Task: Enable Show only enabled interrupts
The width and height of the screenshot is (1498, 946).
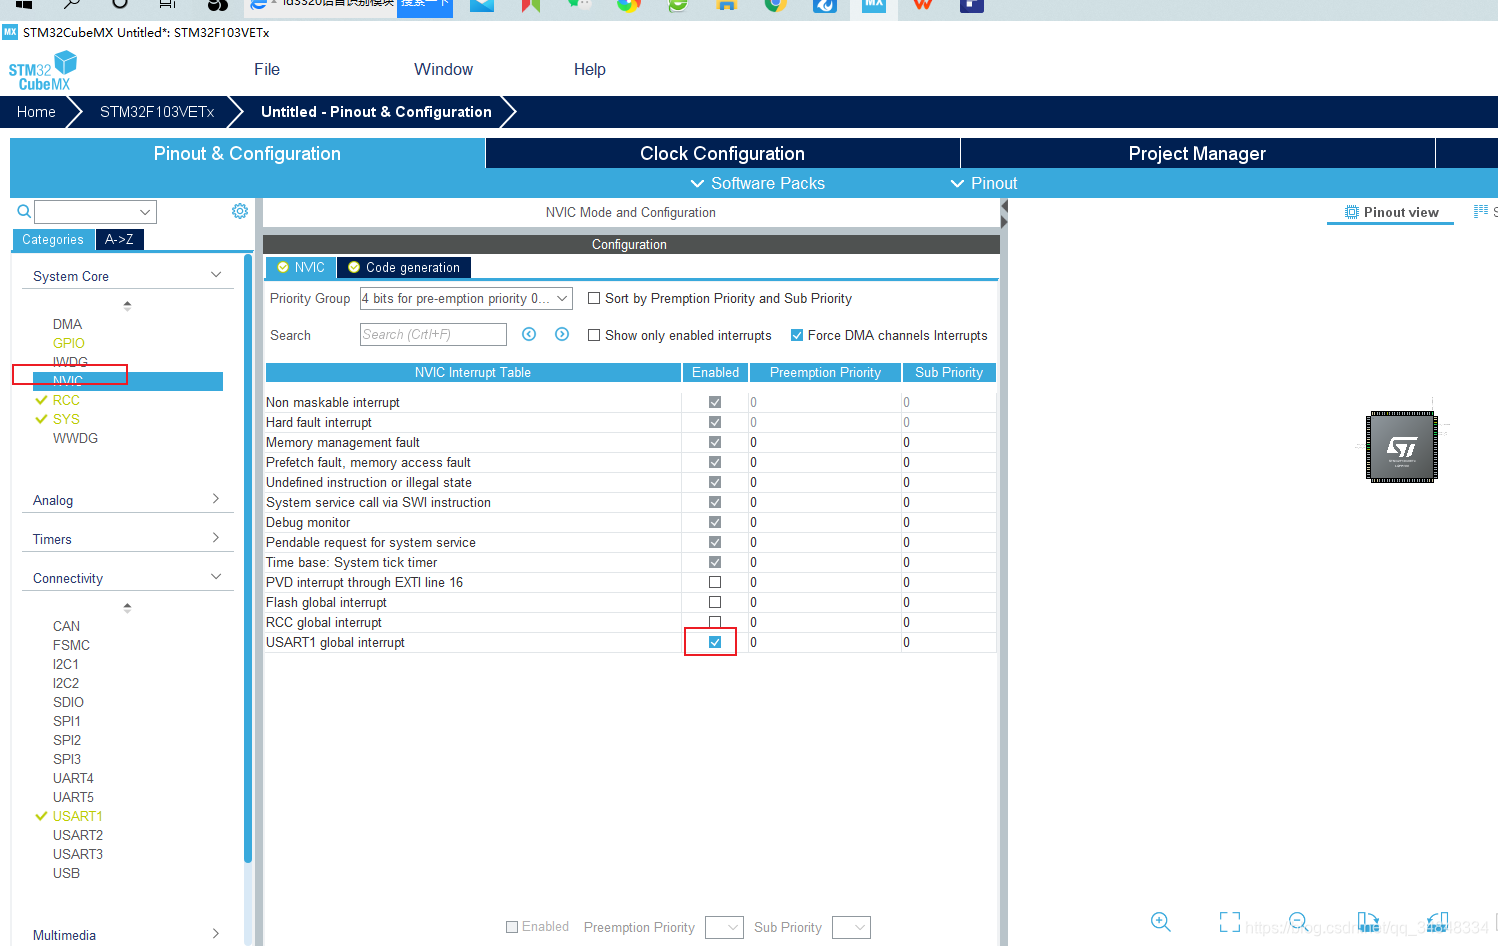Action: (x=594, y=335)
